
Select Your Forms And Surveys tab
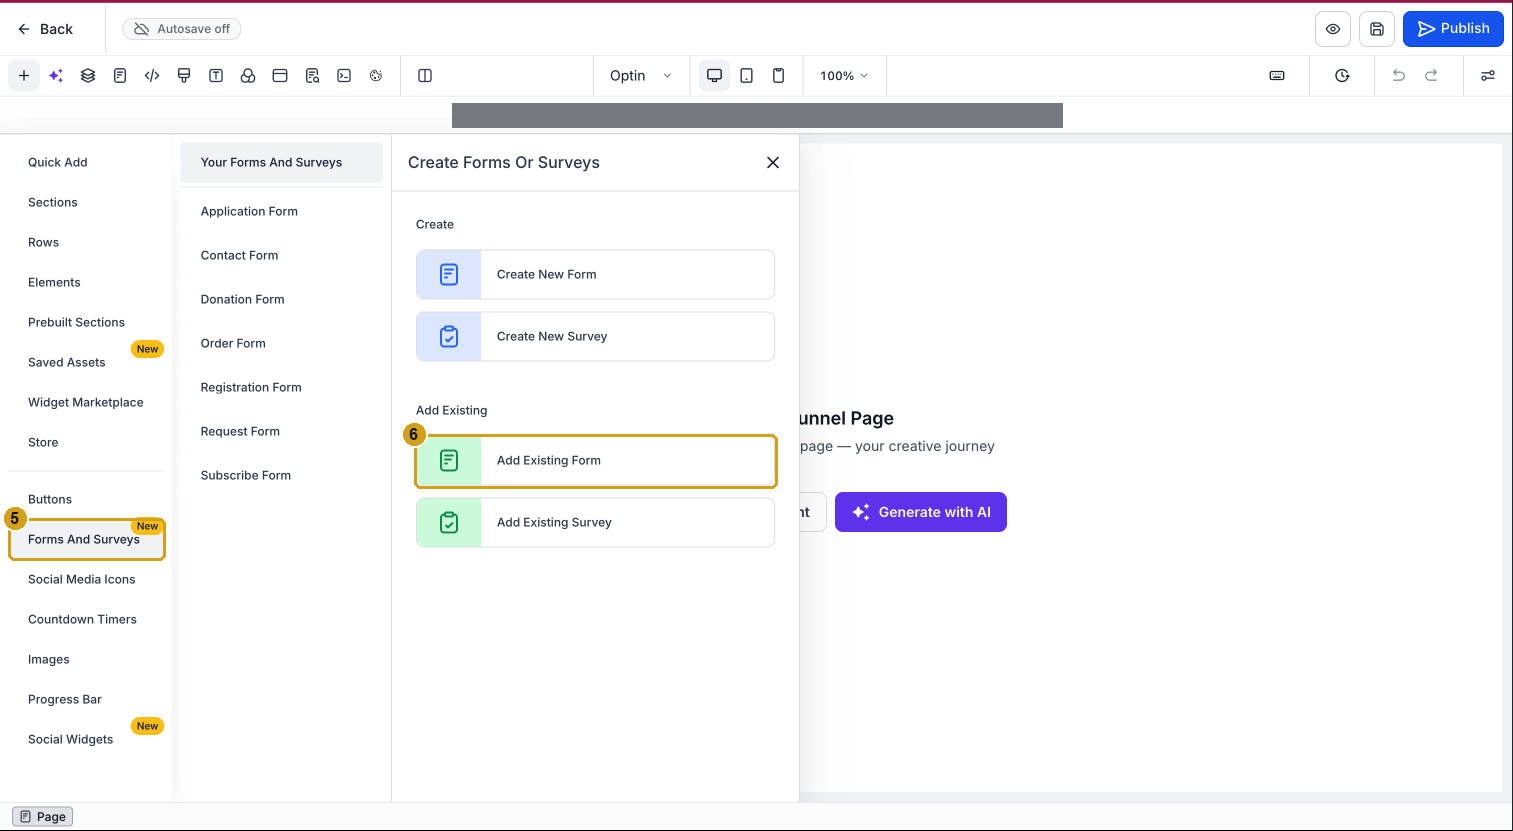(282, 162)
